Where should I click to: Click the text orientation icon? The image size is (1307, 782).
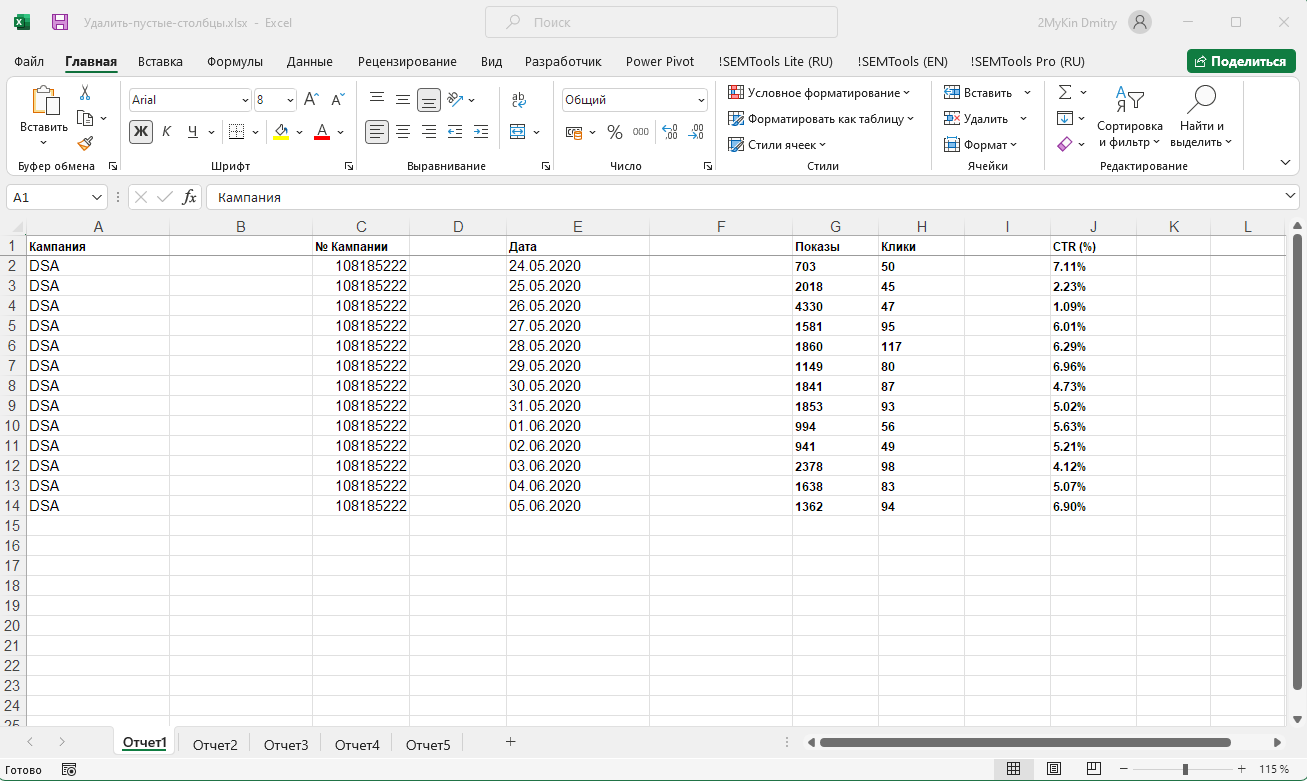point(455,100)
